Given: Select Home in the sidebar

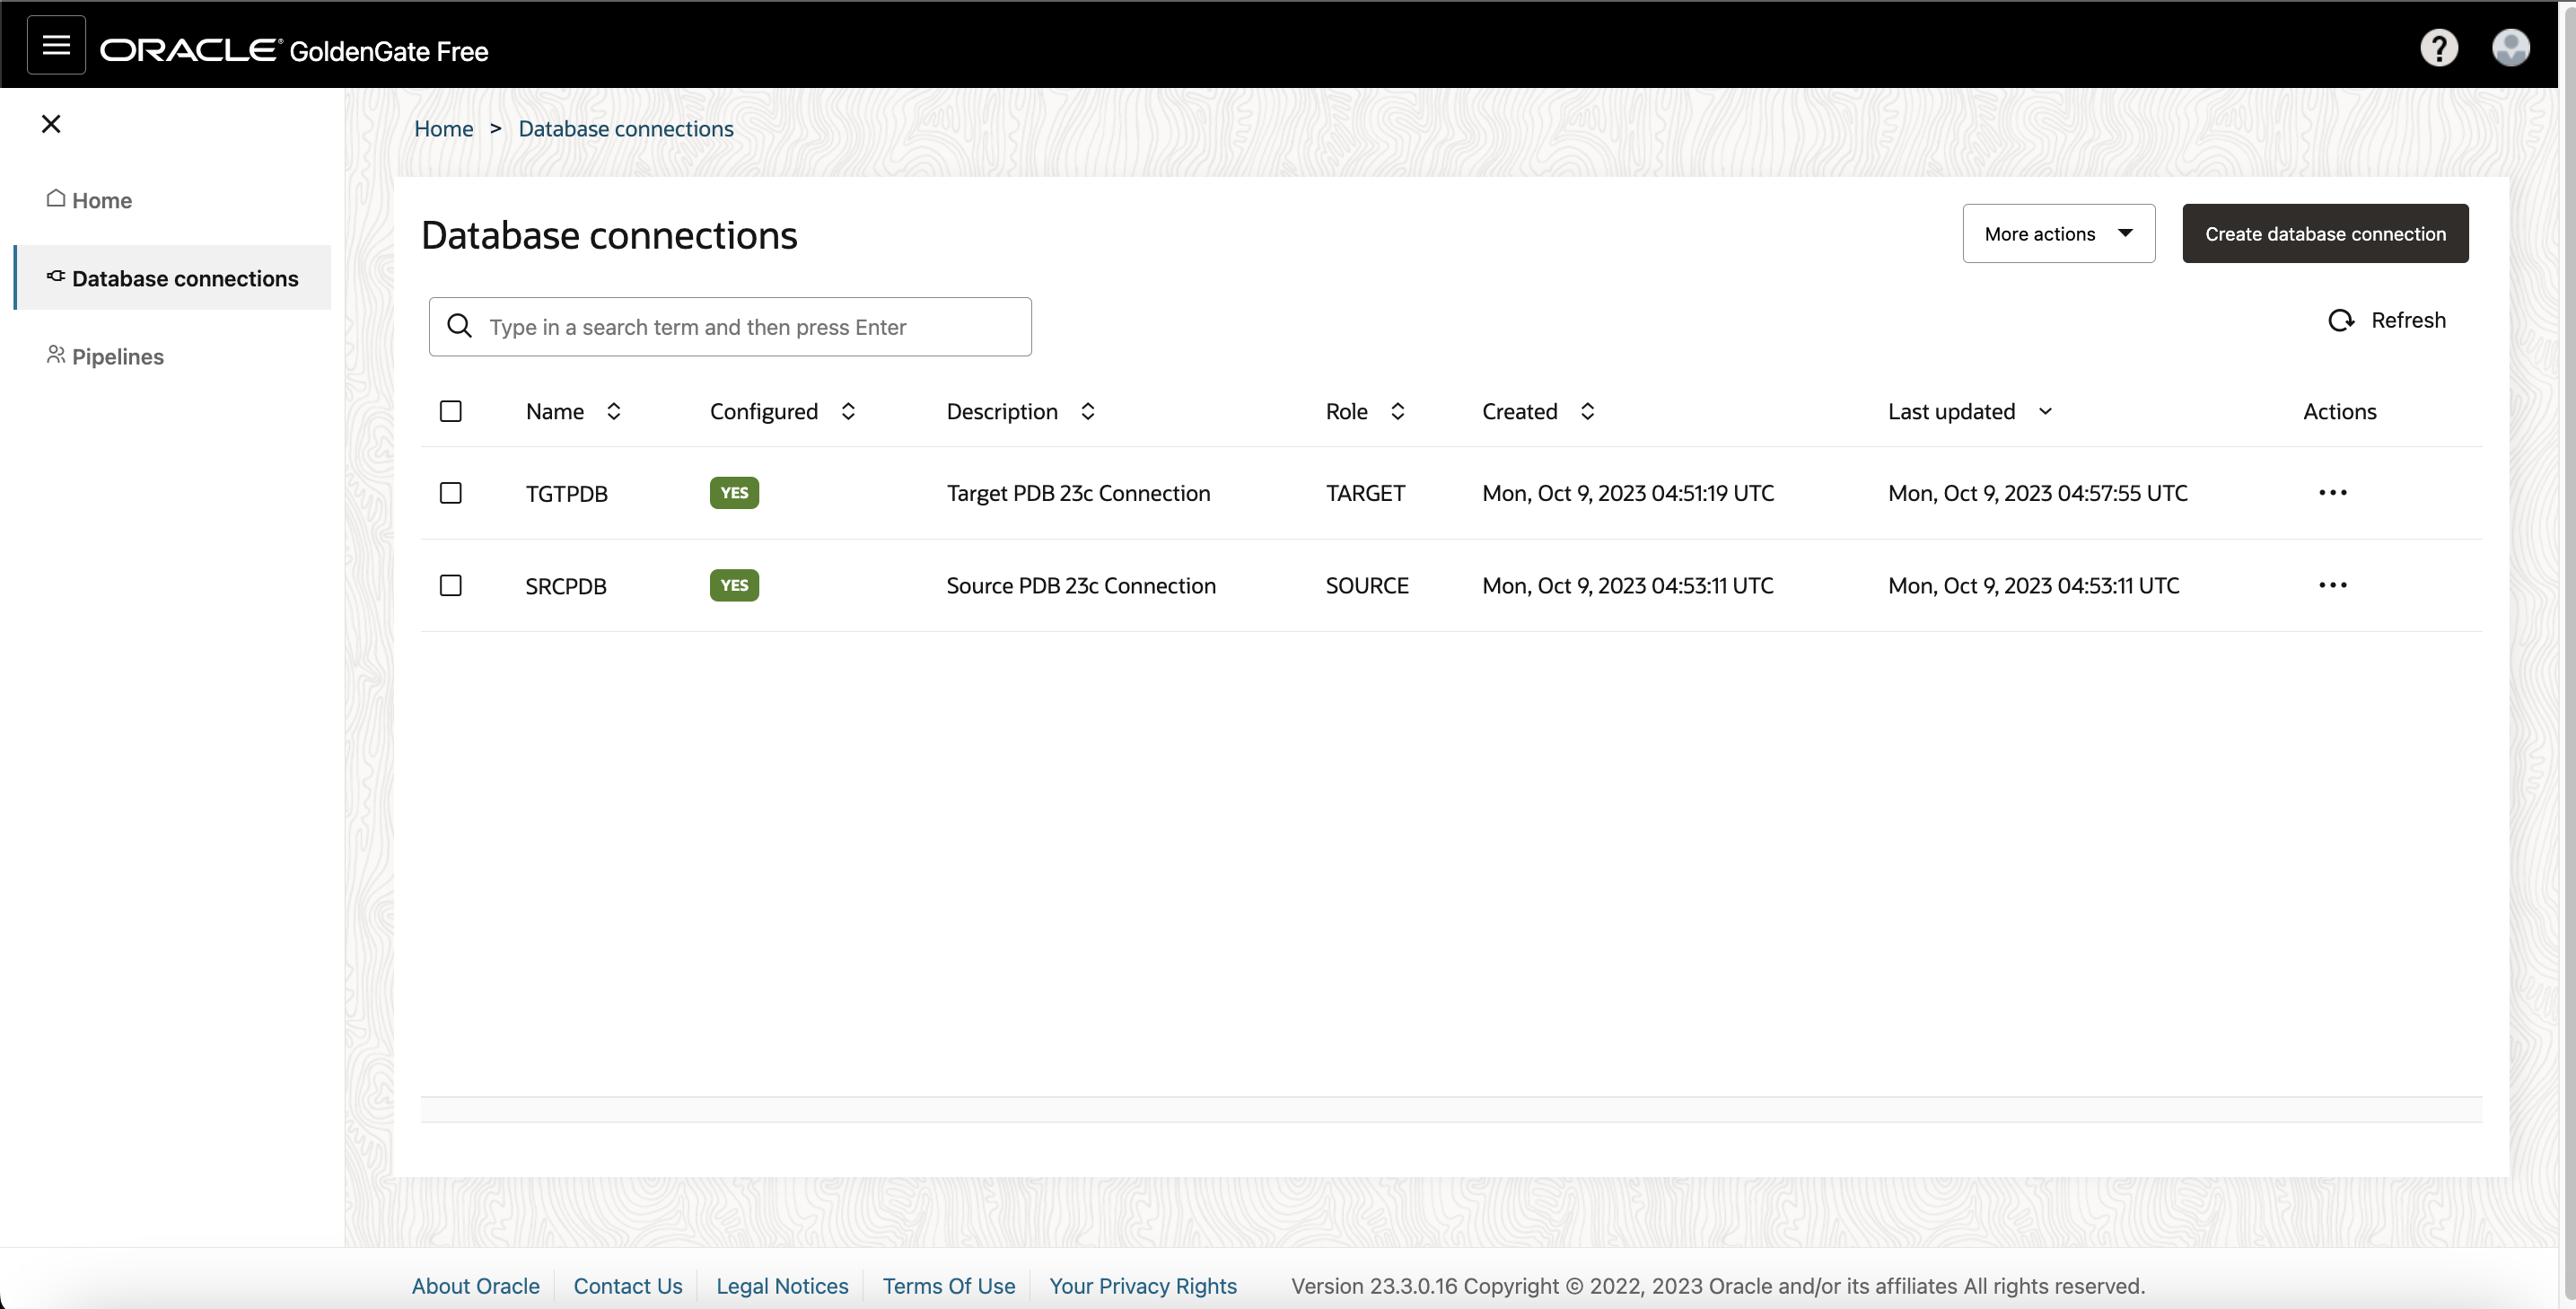Looking at the screenshot, I should pos(101,200).
